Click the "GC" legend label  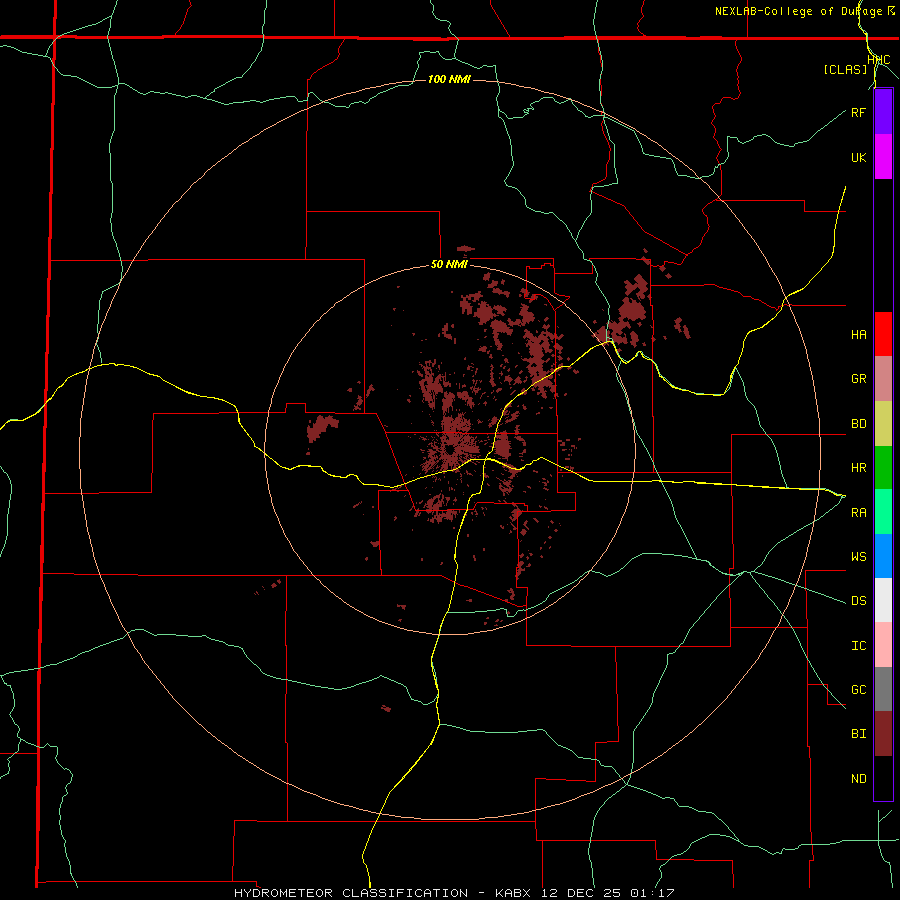point(858,689)
